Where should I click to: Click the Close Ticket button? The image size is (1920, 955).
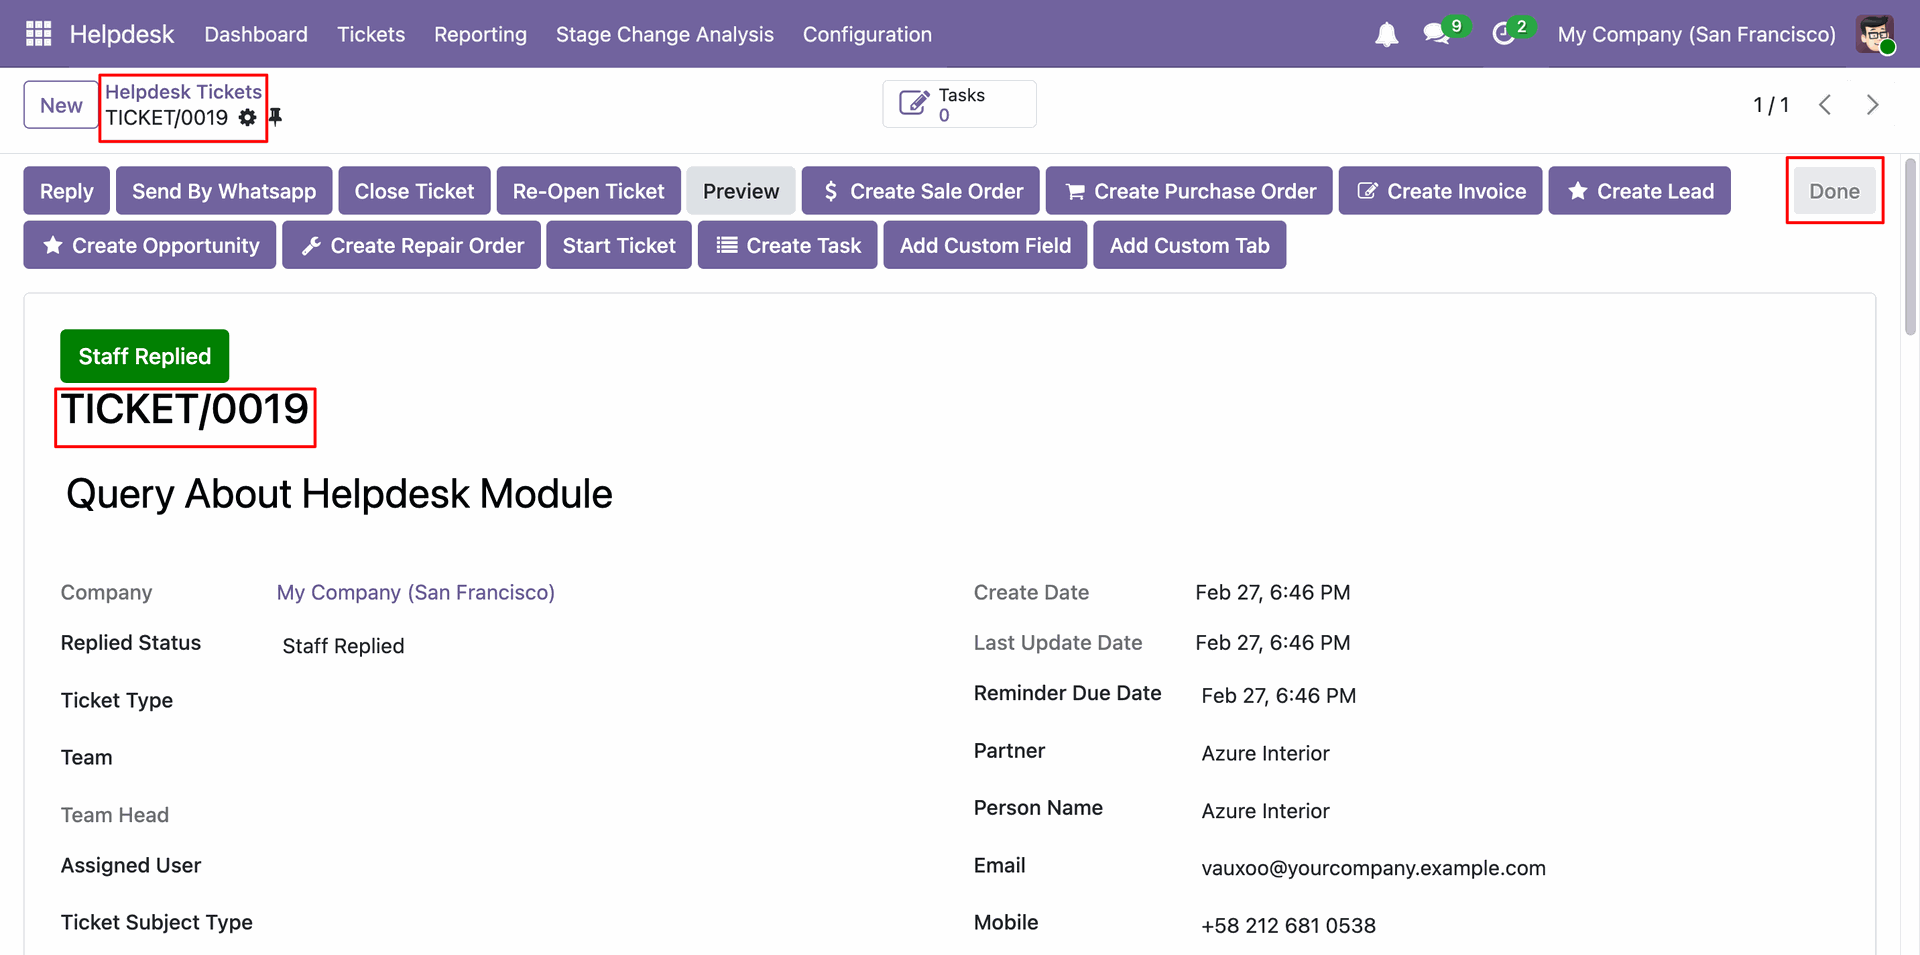414,191
